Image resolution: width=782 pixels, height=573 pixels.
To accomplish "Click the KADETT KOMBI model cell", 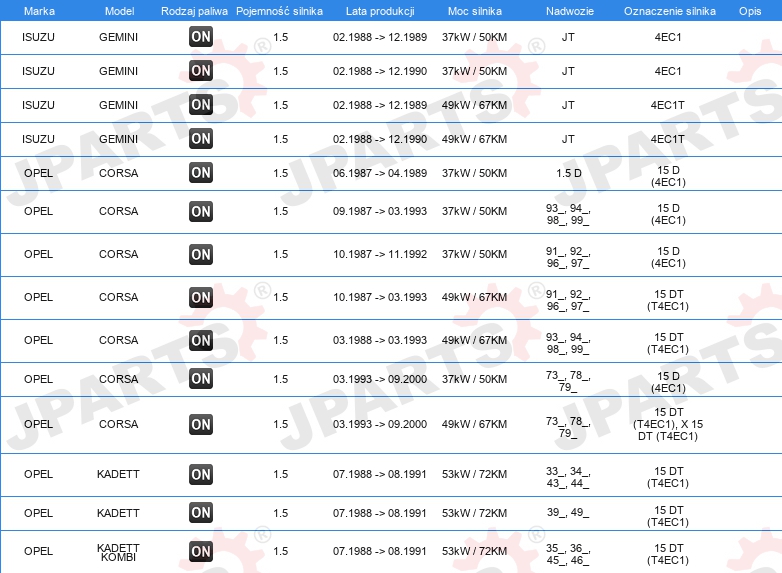I will click(x=118, y=553).
